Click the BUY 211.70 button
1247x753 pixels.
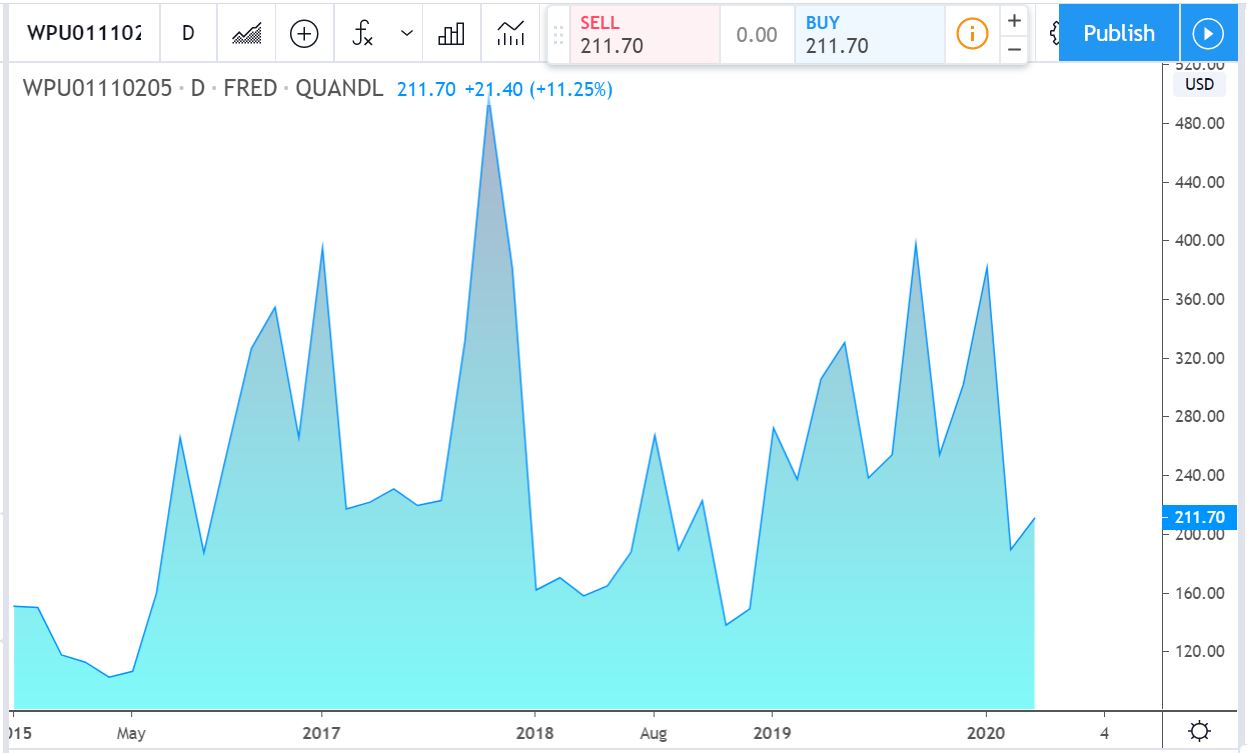(x=869, y=34)
